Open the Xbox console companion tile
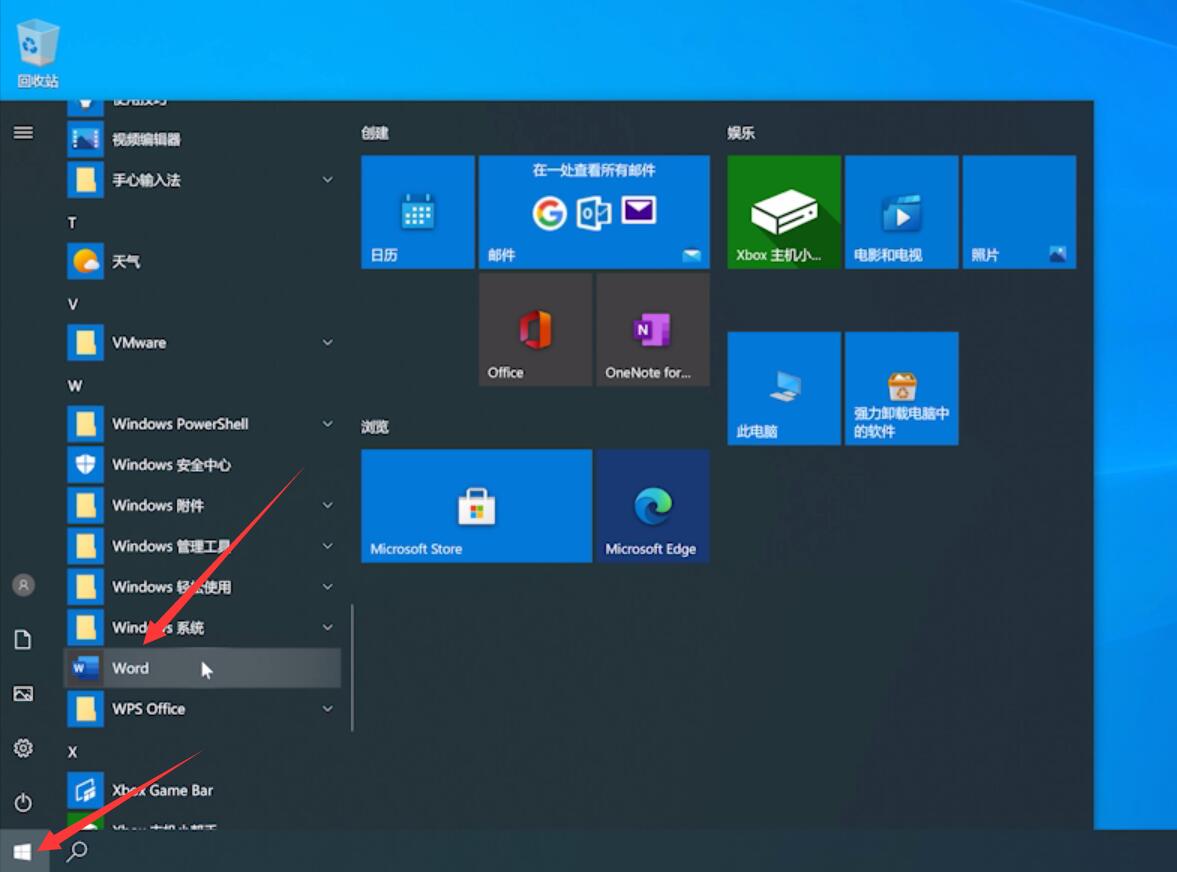The height and width of the screenshot is (872, 1177). 784,212
